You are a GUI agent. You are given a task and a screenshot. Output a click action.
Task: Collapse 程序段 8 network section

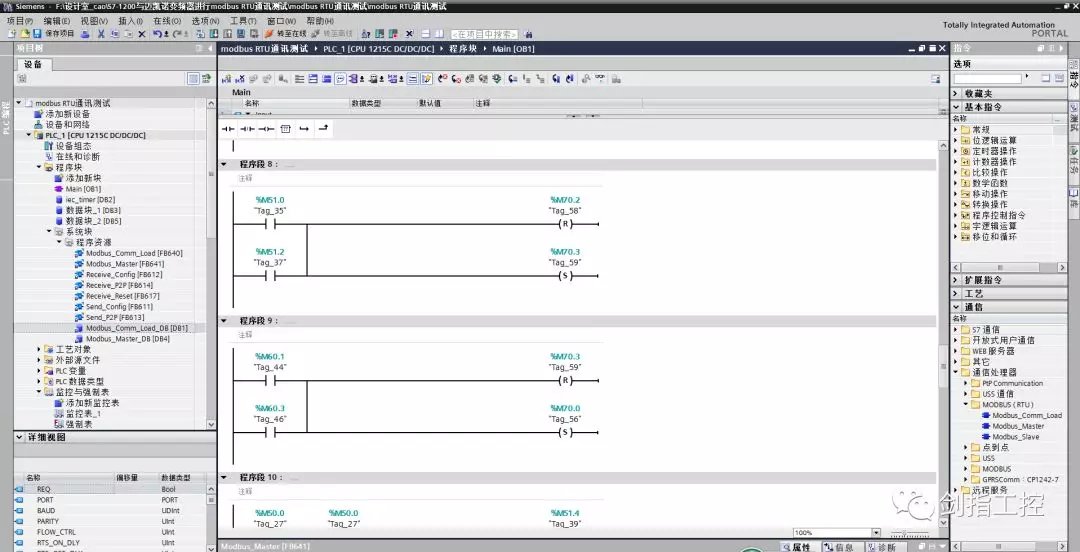(x=224, y=163)
